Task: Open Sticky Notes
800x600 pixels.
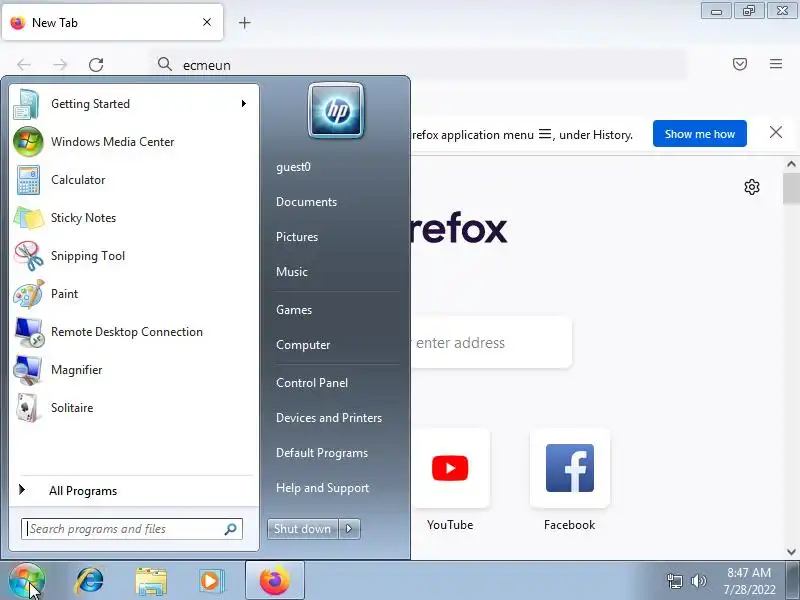Action: (x=133, y=218)
